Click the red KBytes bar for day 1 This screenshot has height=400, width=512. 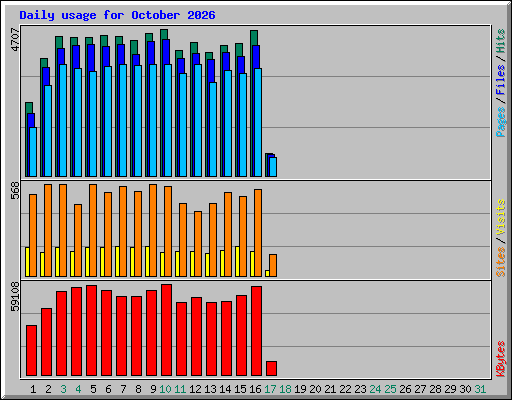31,351
